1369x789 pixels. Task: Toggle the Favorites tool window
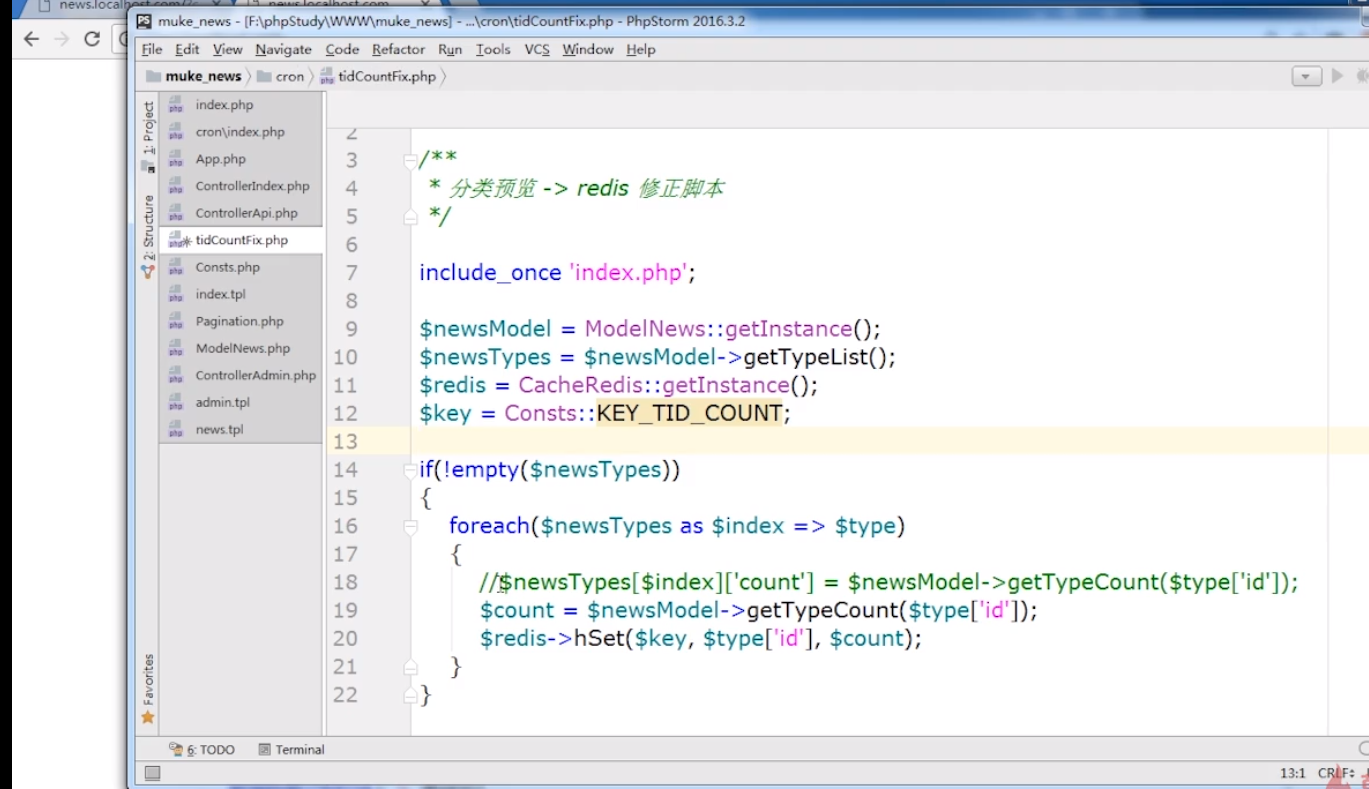pyautogui.click(x=148, y=688)
